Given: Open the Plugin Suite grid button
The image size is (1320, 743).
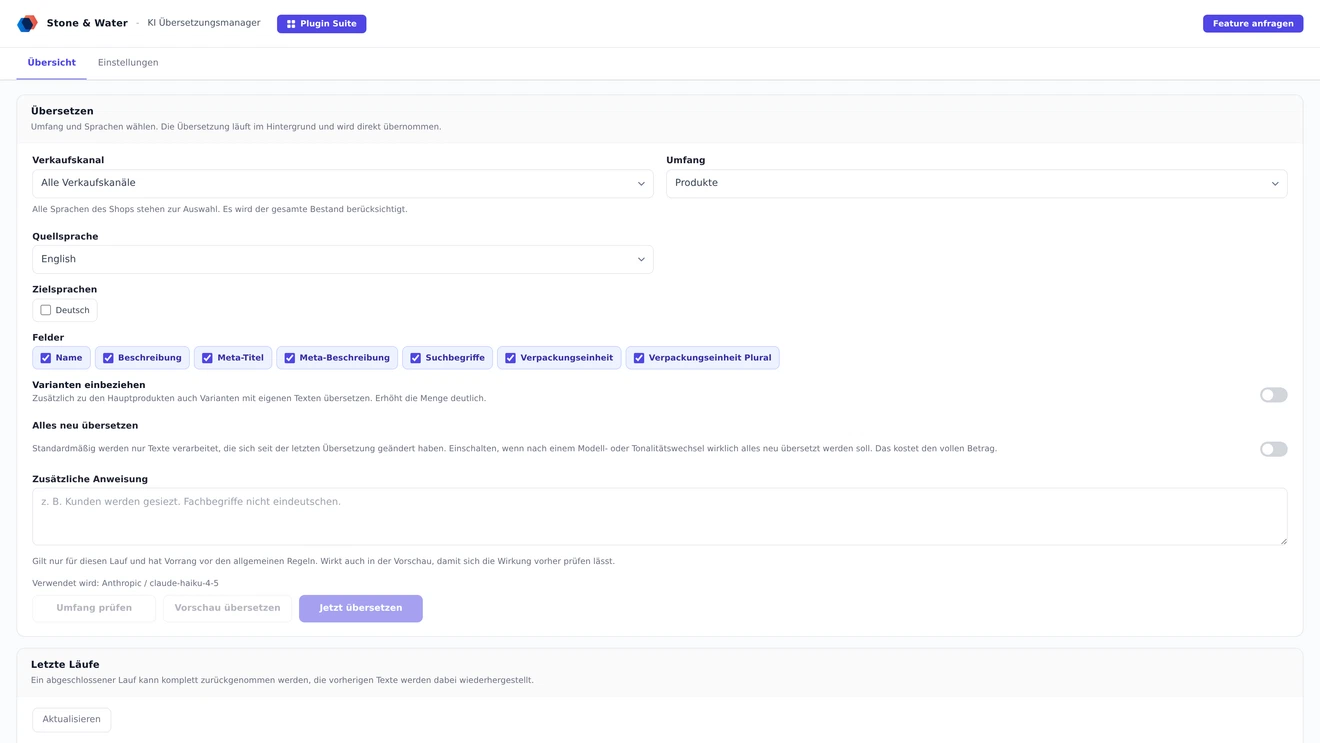Looking at the screenshot, I should click(321, 24).
